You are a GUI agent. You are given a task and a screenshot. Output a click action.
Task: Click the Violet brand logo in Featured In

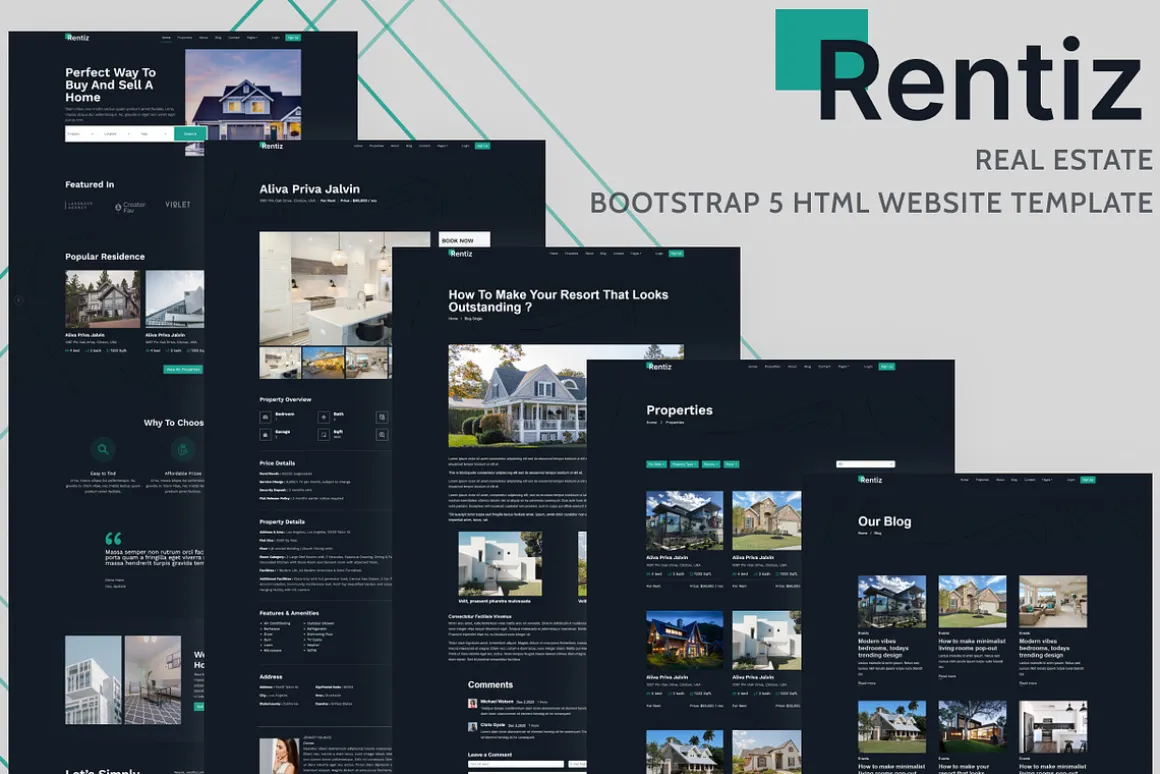coord(178,204)
